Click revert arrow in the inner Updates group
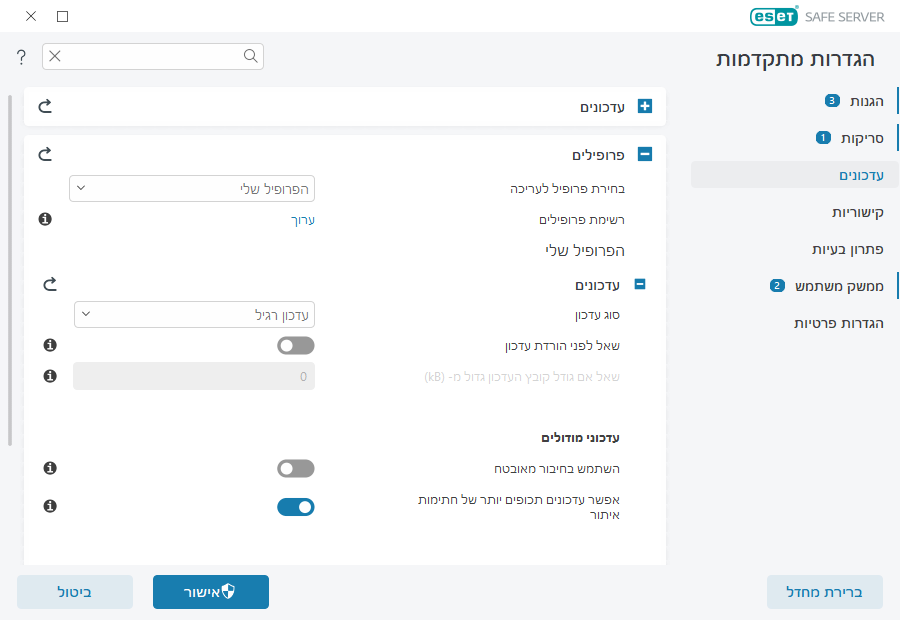The image size is (900, 620). 49,285
